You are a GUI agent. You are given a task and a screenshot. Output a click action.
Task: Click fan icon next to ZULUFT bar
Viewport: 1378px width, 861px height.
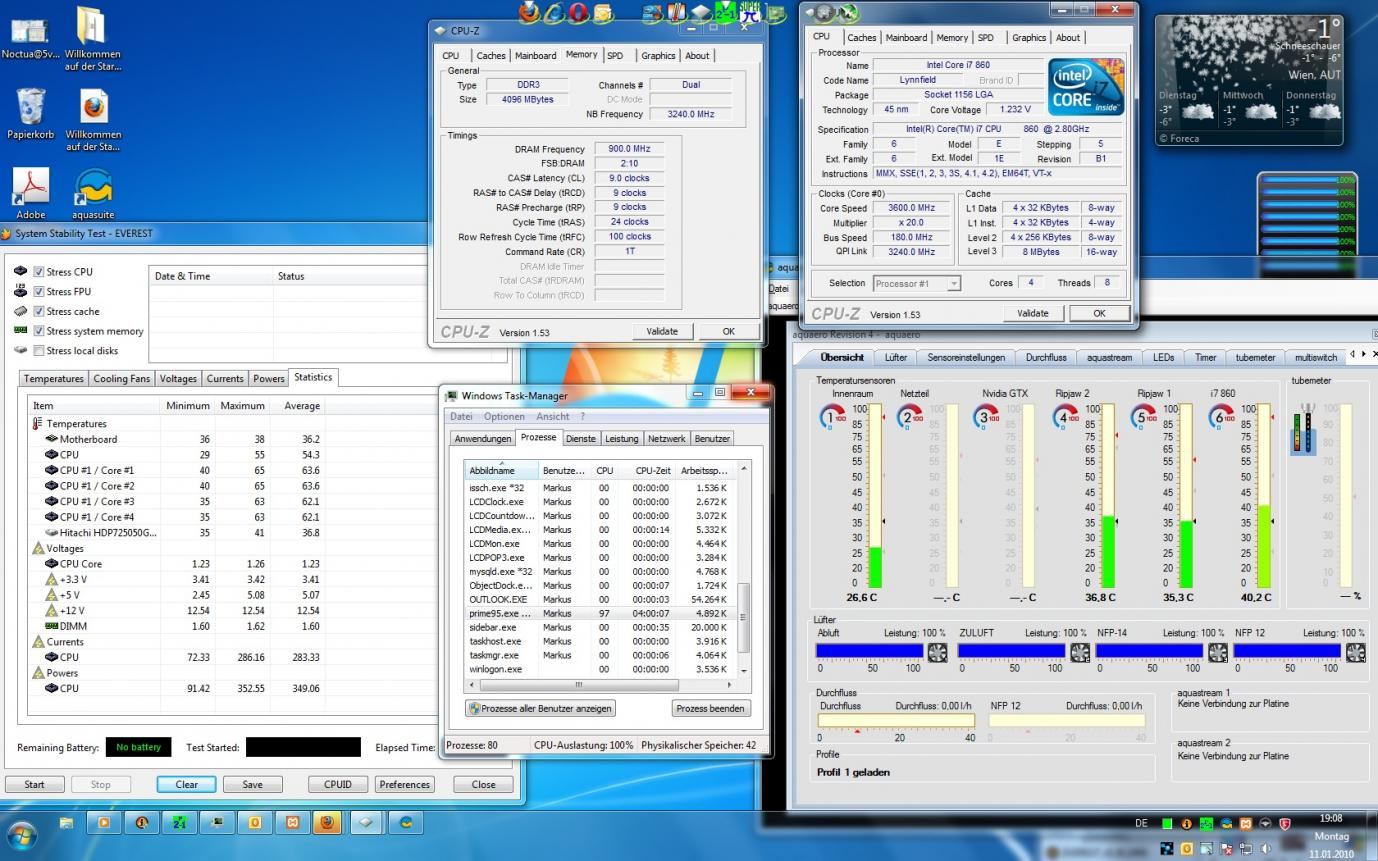[x=1080, y=652]
